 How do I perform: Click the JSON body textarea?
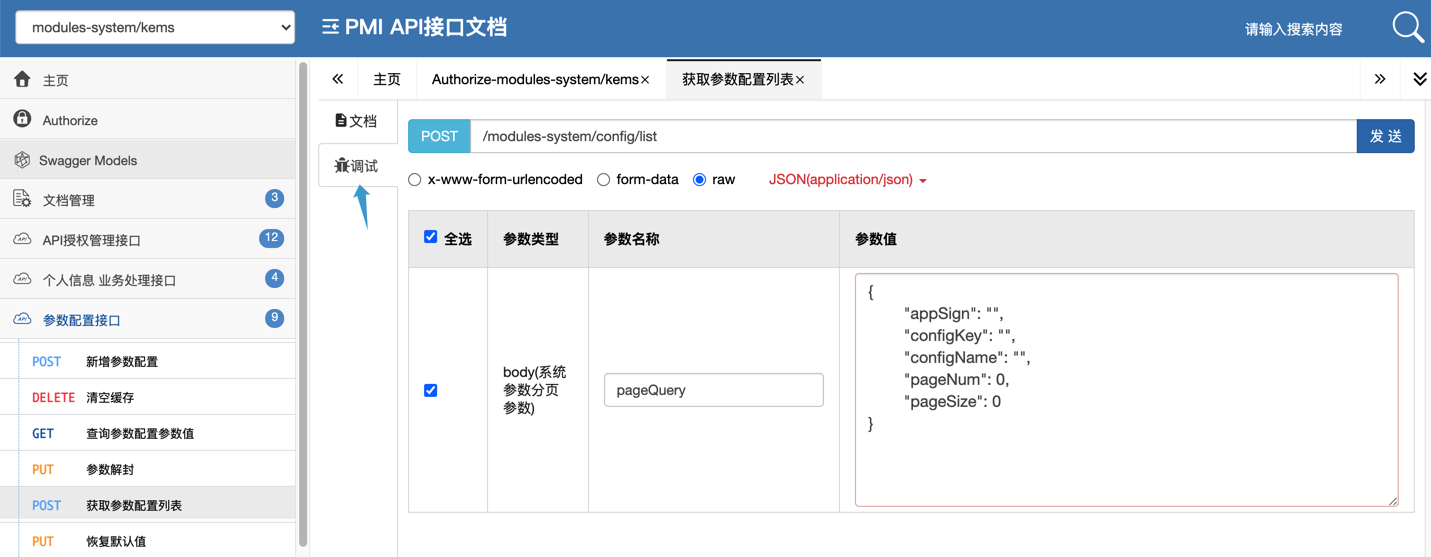1127,390
